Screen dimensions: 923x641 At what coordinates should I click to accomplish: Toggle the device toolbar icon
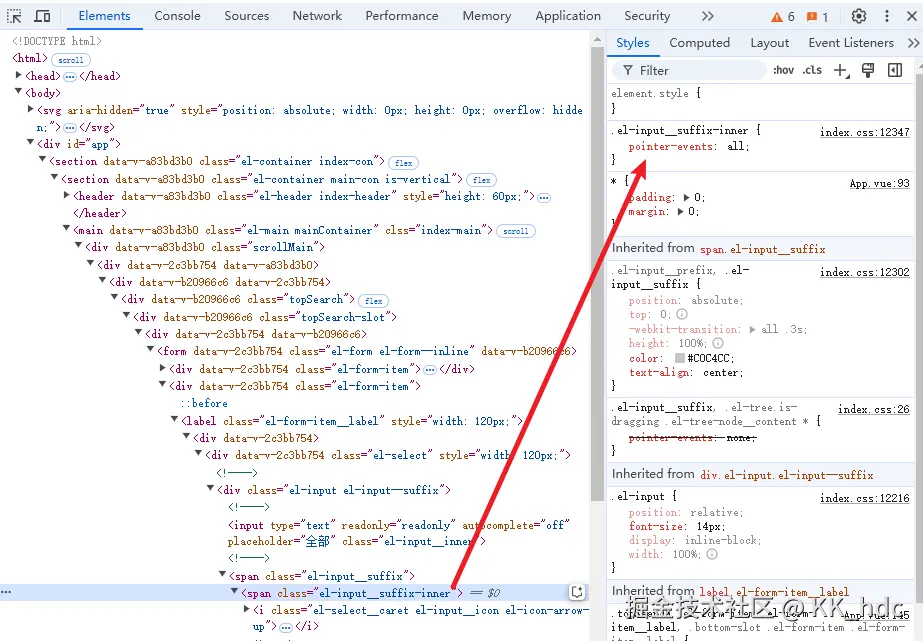tap(42, 16)
